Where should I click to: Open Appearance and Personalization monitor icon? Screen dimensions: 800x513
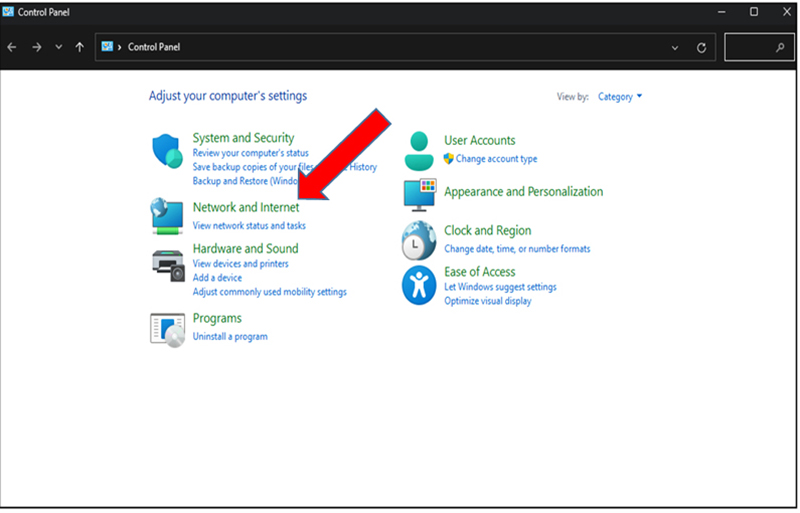[x=419, y=195]
